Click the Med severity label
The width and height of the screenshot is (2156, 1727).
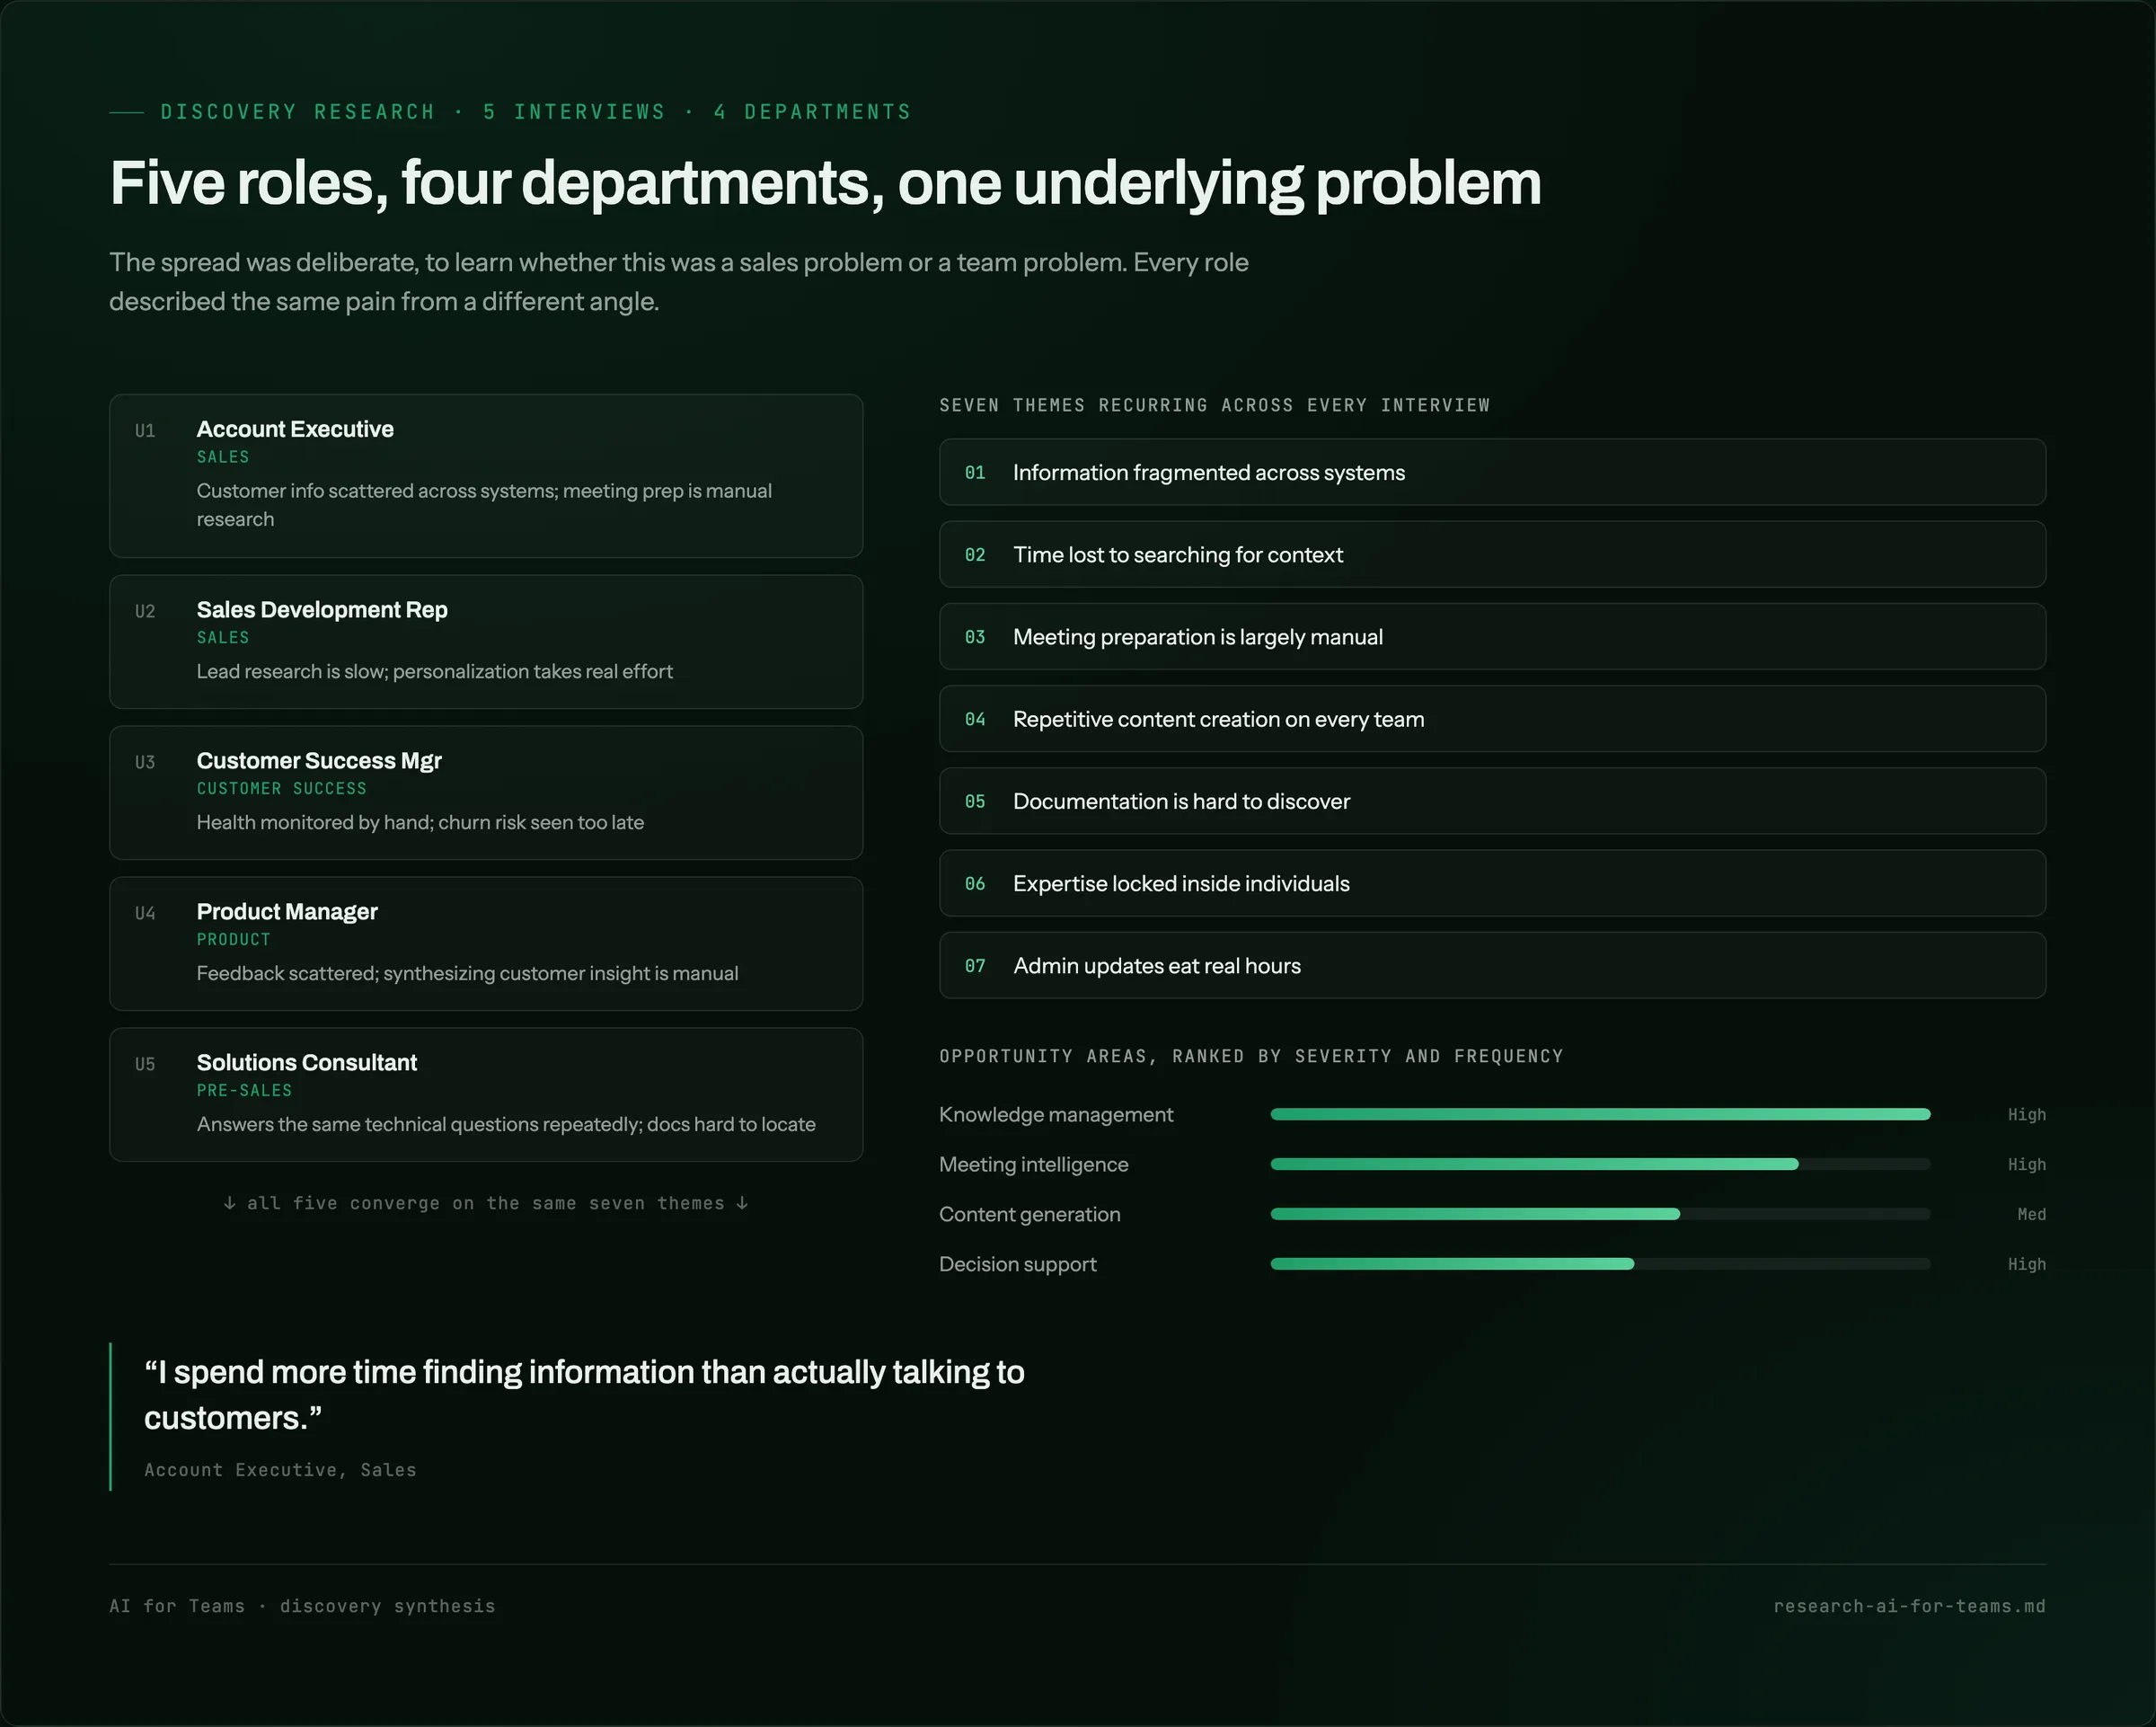point(2031,1214)
